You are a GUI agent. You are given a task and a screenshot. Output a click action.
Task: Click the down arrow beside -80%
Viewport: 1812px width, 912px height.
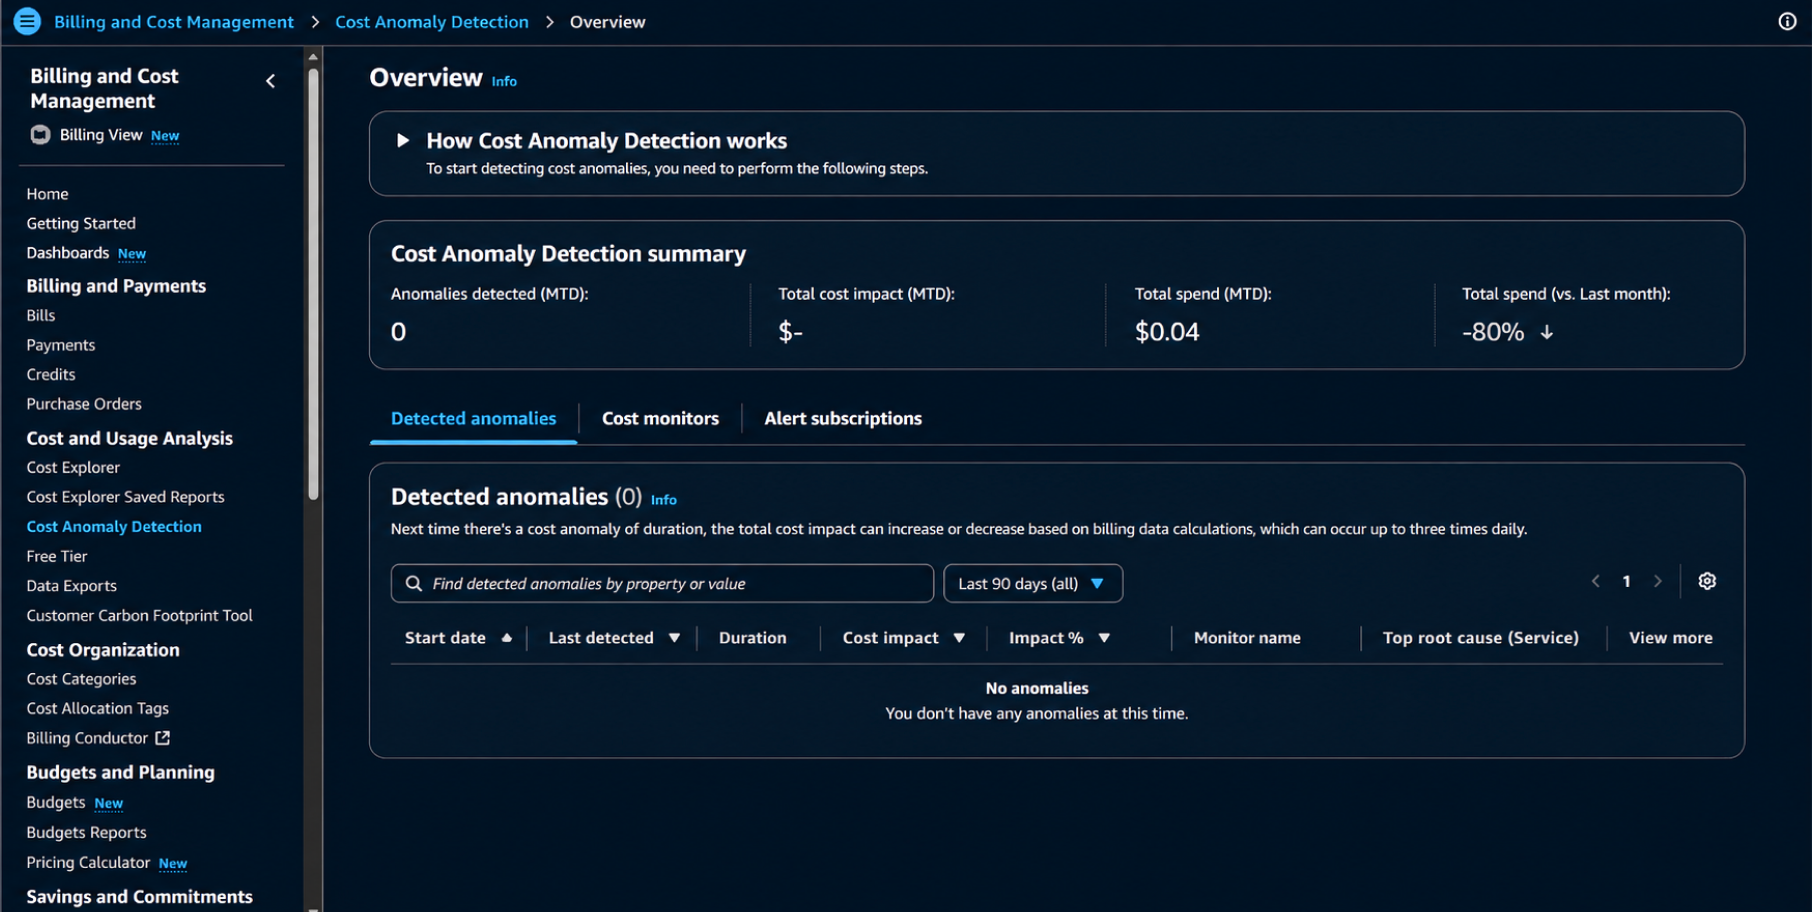pyautogui.click(x=1546, y=332)
